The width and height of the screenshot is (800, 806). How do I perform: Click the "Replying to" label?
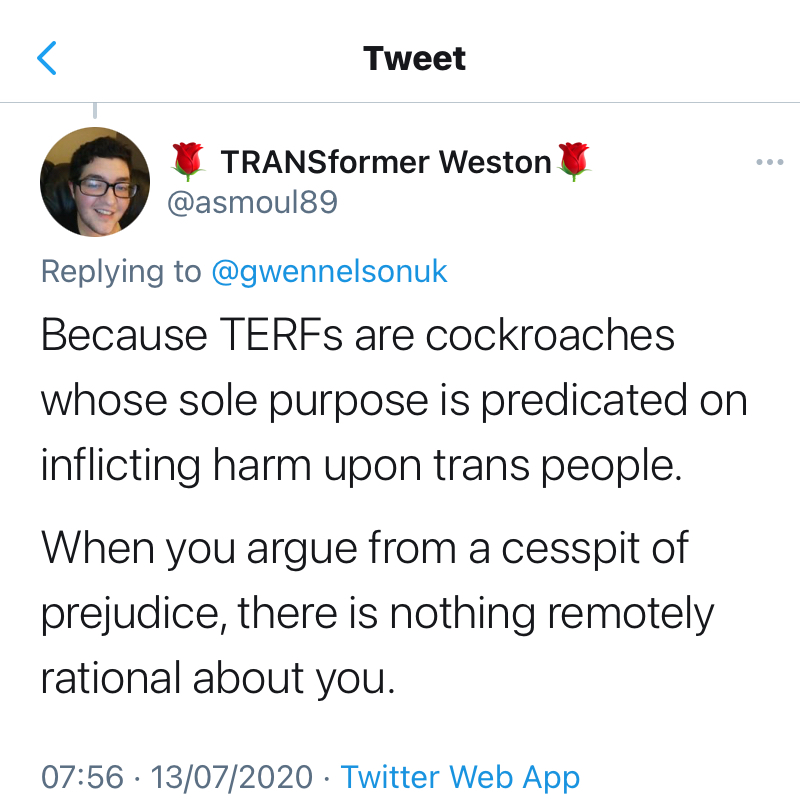point(121,271)
